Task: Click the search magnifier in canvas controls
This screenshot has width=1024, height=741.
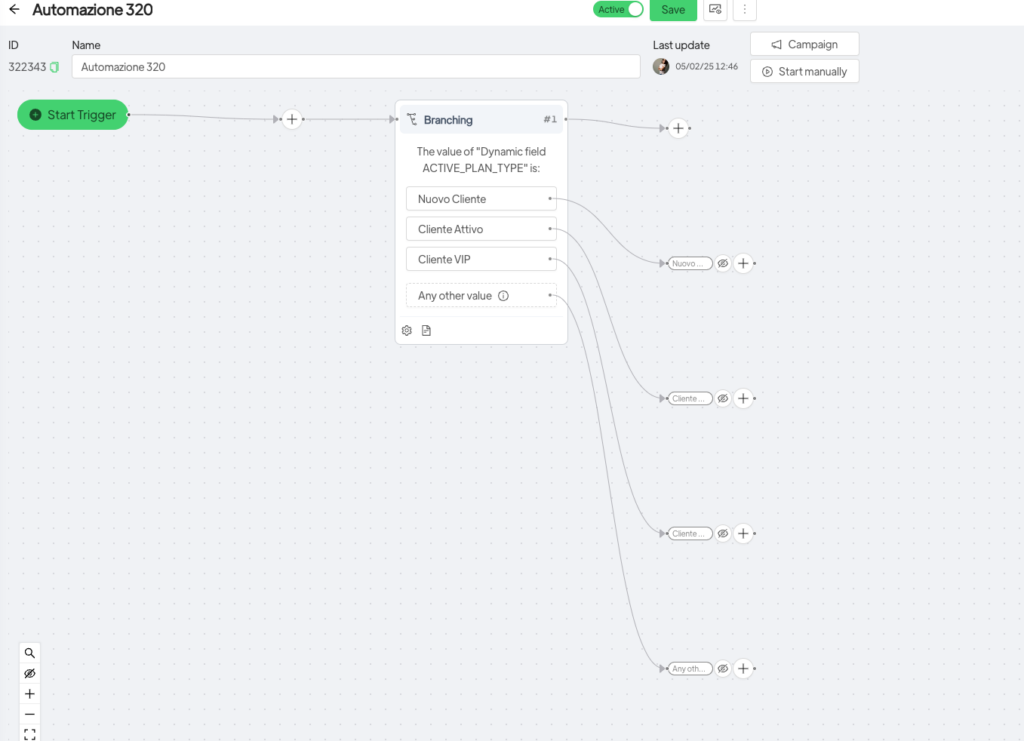Action: [30, 652]
